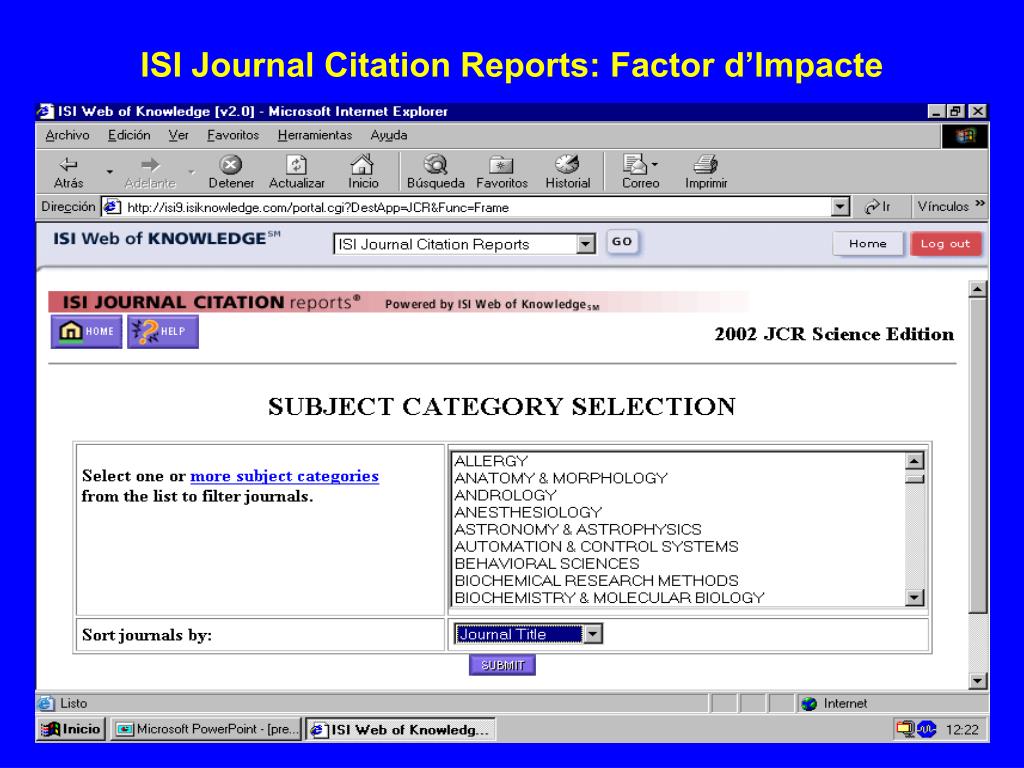
Task: Switch to Microsoft PowerPoint taskbar item
Action: pos(206,729)
